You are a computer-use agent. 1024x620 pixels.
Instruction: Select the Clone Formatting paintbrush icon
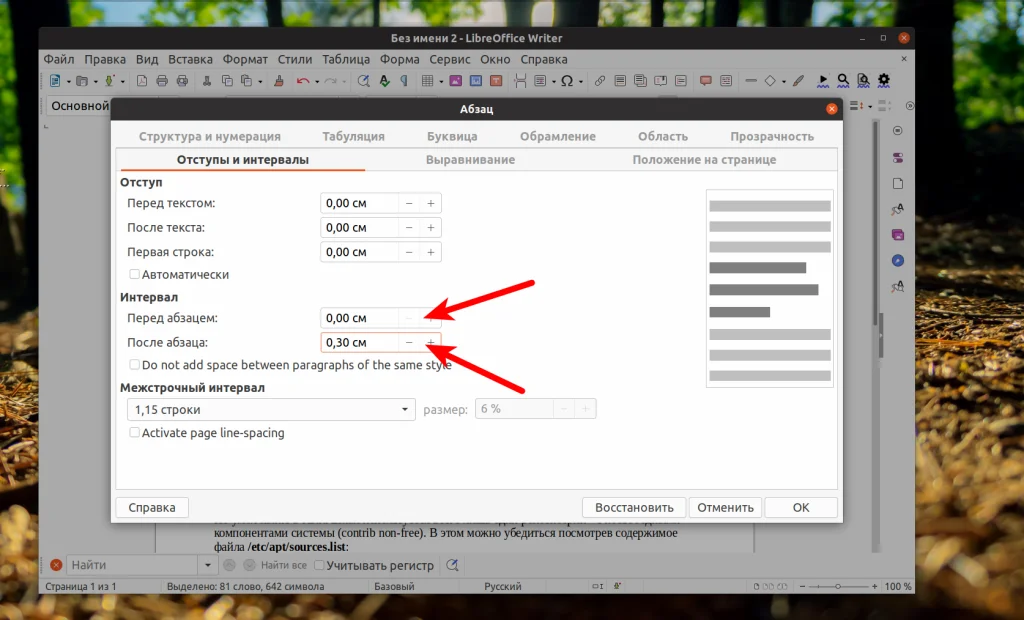point(279,80)
